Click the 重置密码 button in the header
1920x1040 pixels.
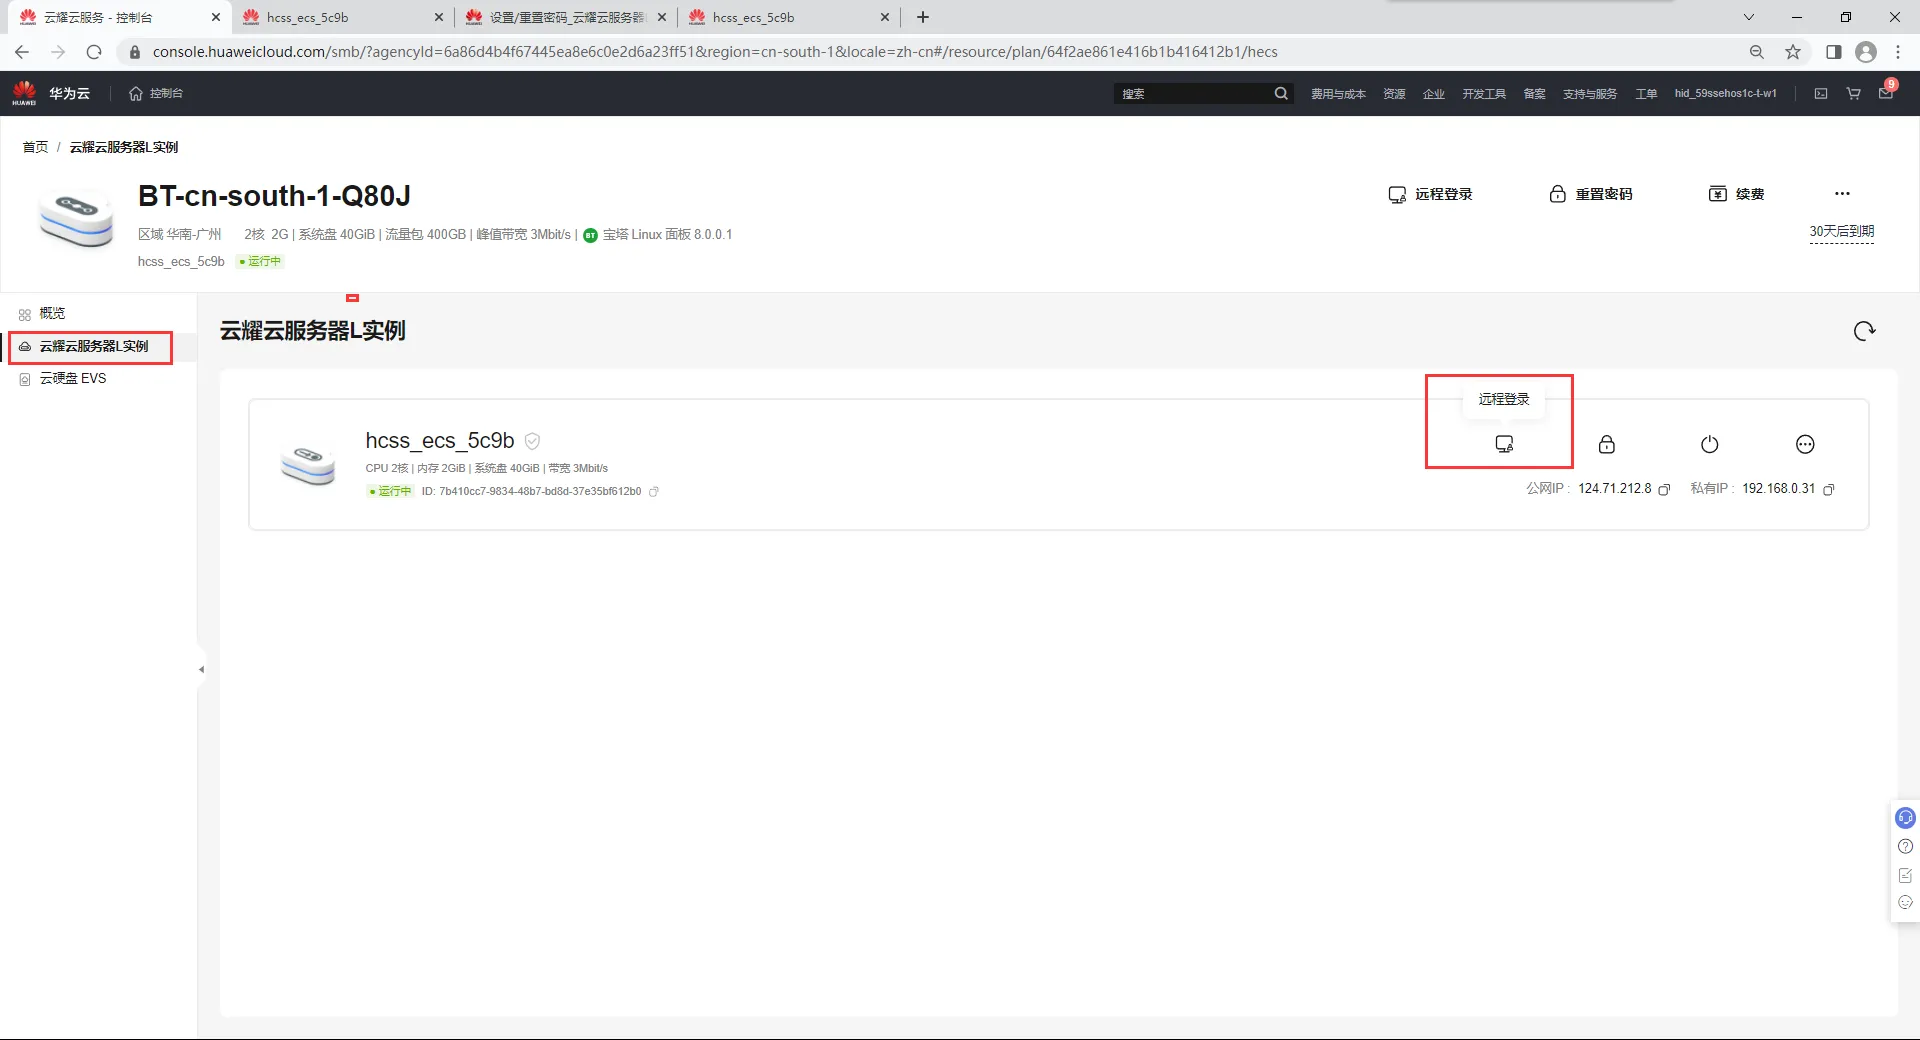(1591, 194)
